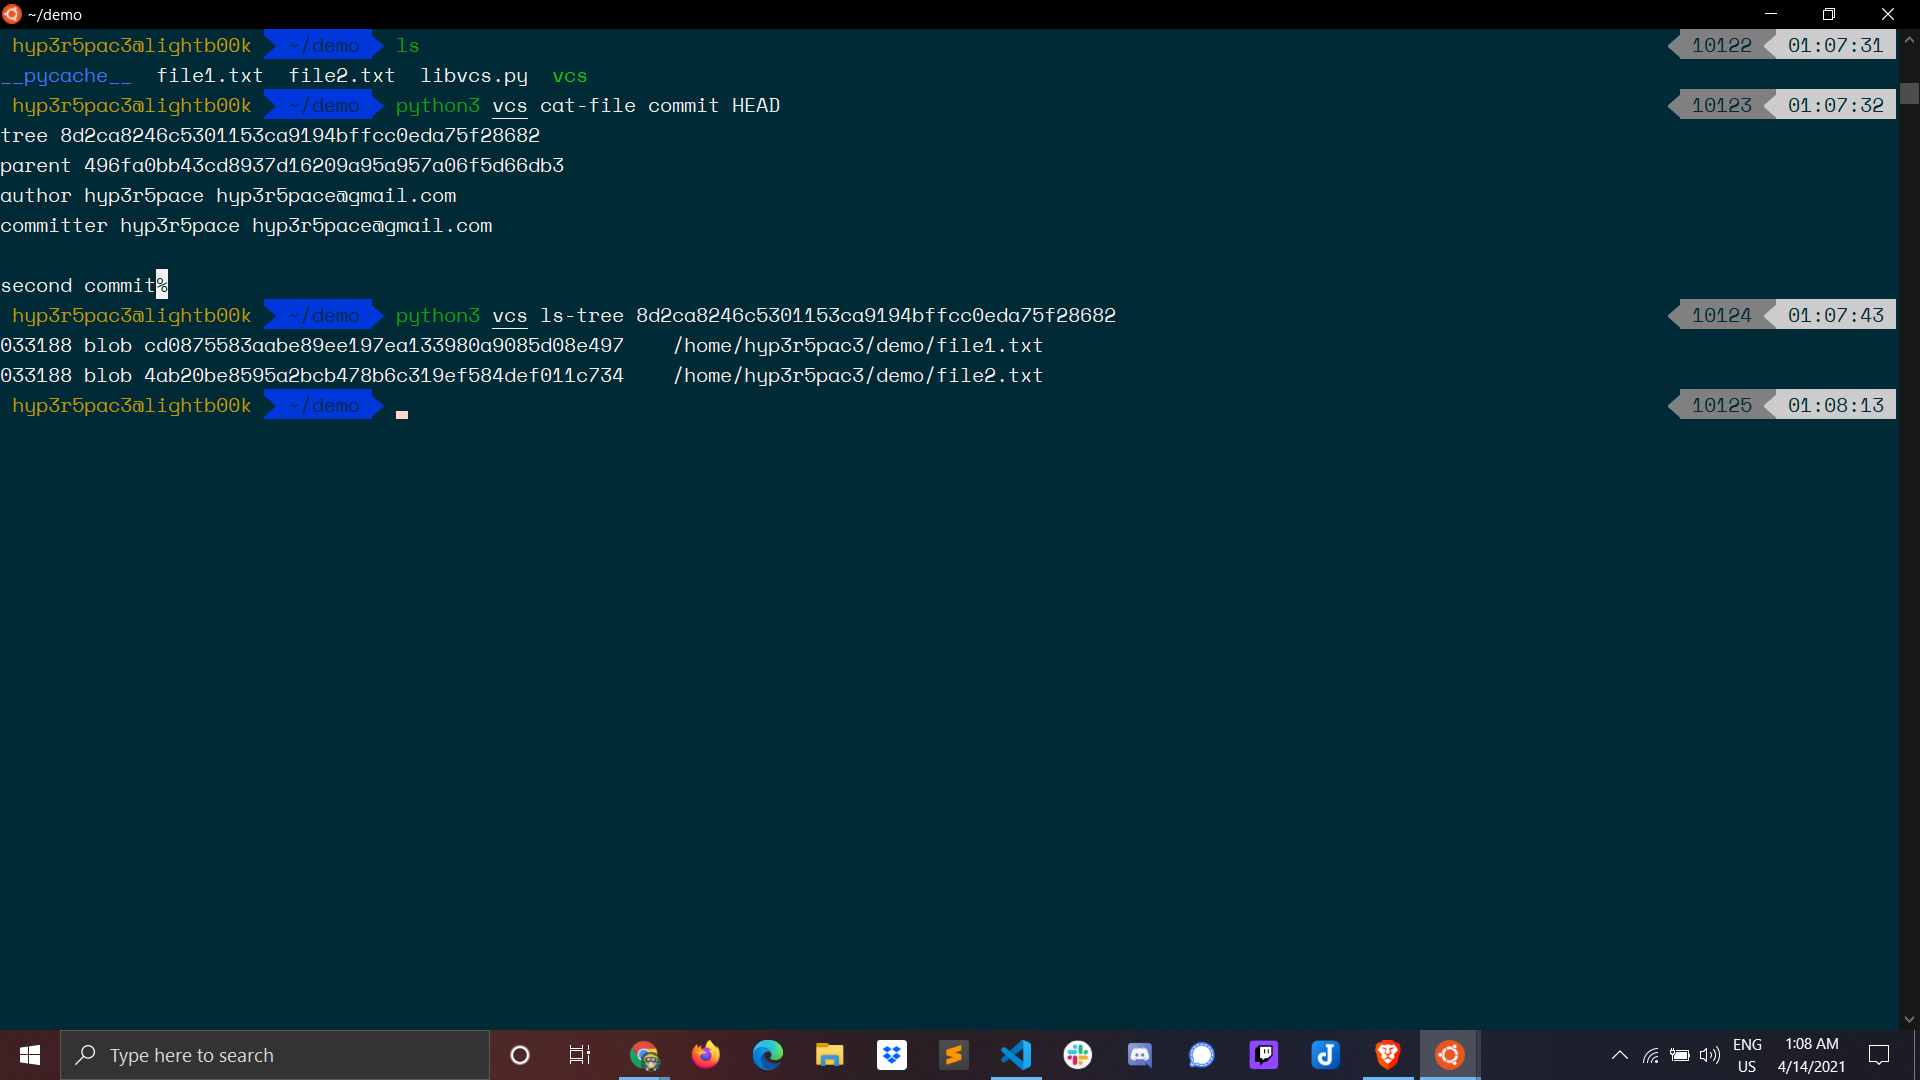This screenshot has width=1920, height=1080.
Task: Expand the system tray overflow area
Action: pyautogui.click(x=1618, y=1055)
